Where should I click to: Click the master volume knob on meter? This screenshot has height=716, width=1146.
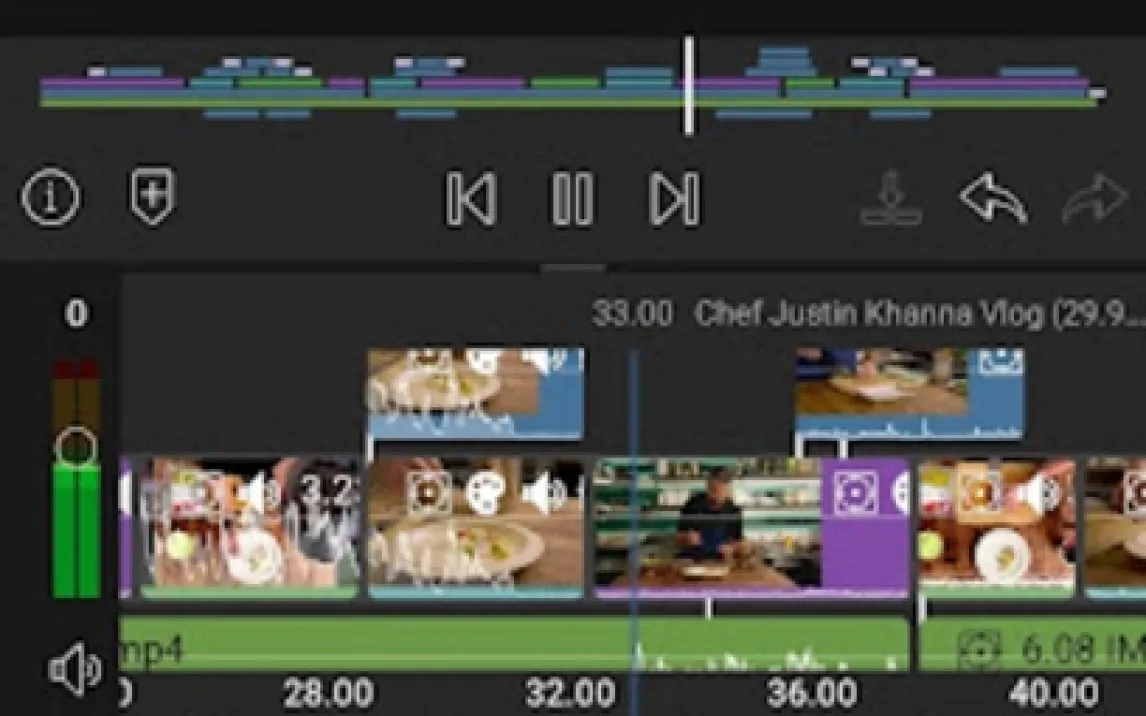tap(76, 447)
